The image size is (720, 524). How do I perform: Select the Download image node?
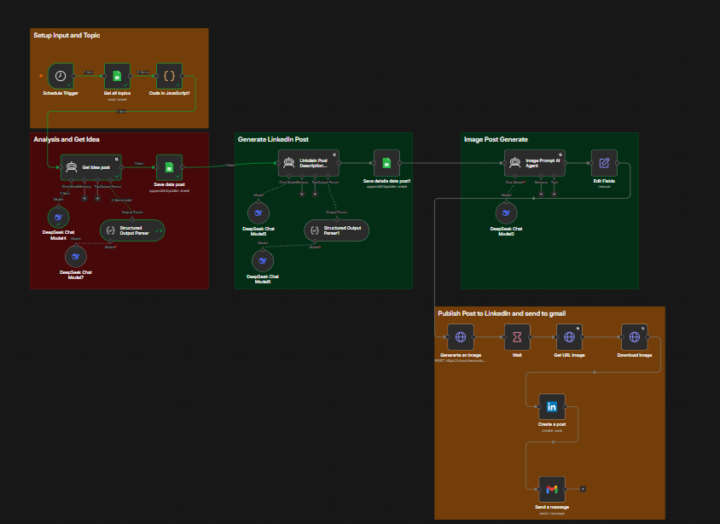pyautogui.click(x=635, y=337)
